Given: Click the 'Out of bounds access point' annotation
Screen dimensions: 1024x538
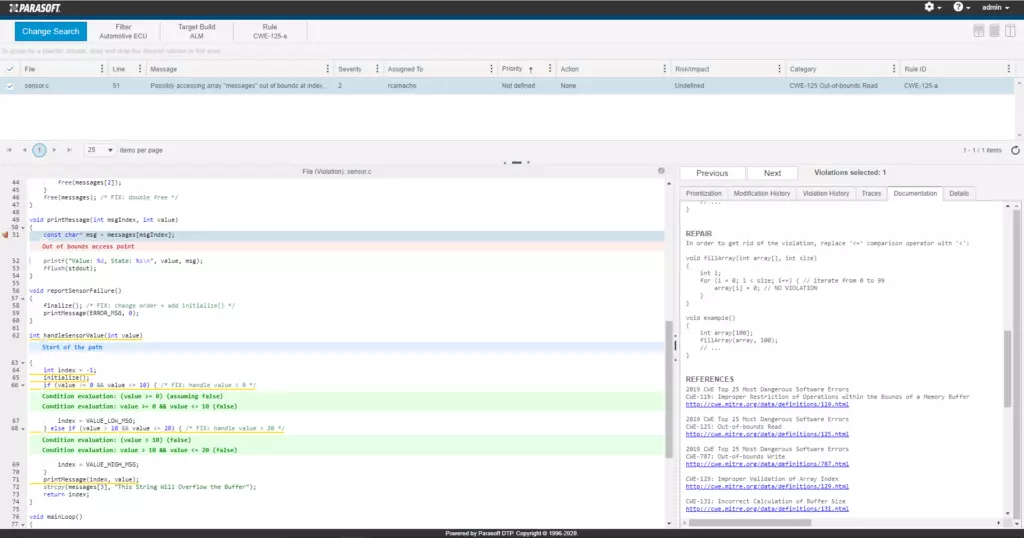Looking at the screenshot, I should tap(88, 247).
